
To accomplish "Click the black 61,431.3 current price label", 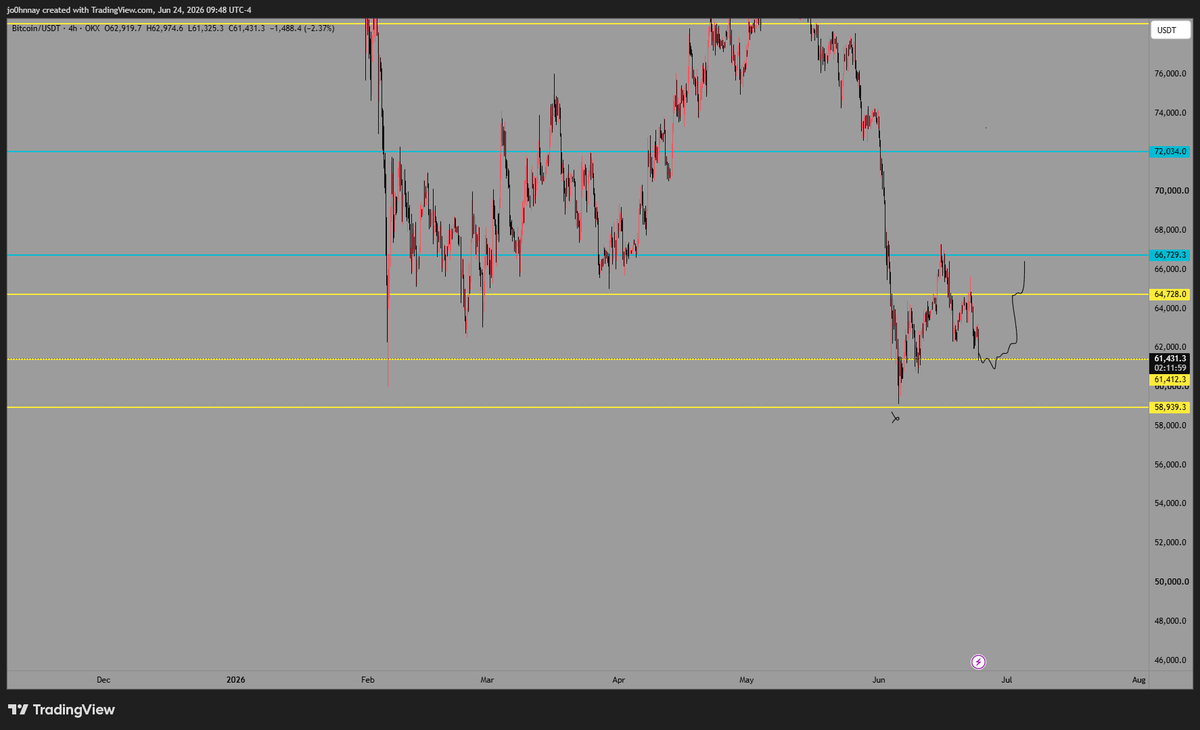I will (1169, 358).
